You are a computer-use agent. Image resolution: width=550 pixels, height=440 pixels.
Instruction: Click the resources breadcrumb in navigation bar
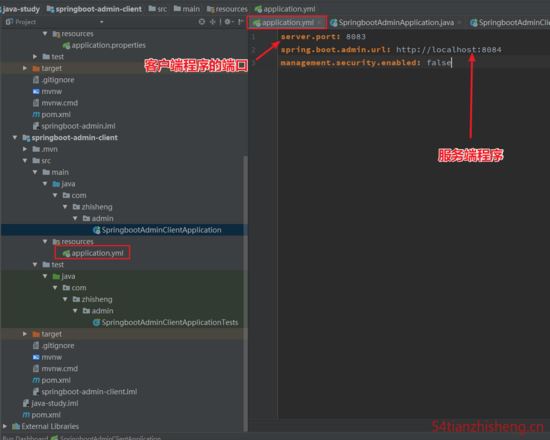[x=227, y=9]
